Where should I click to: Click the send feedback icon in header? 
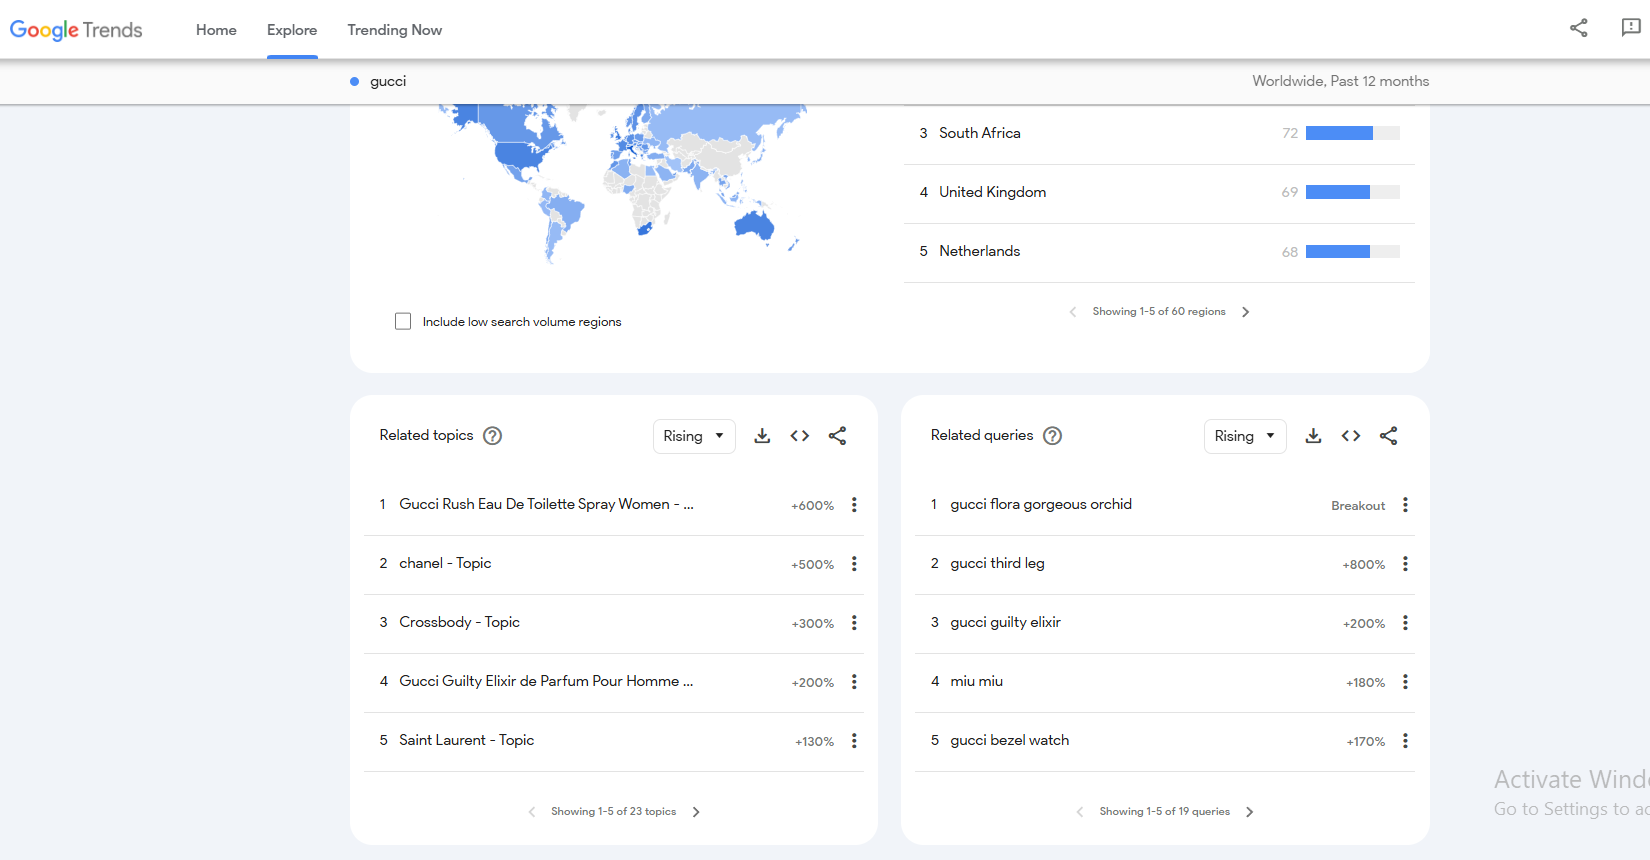1631,28
